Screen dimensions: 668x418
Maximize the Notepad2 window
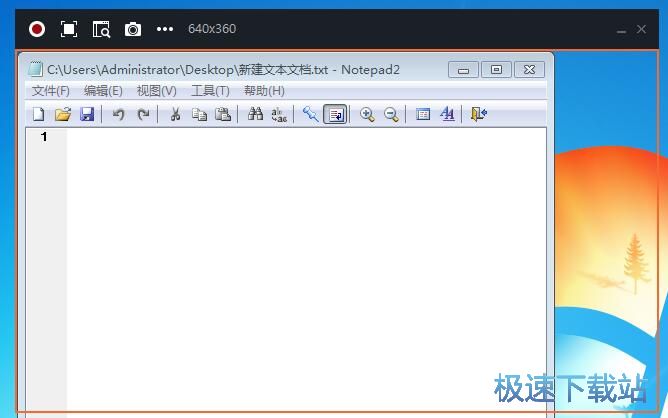496,70
